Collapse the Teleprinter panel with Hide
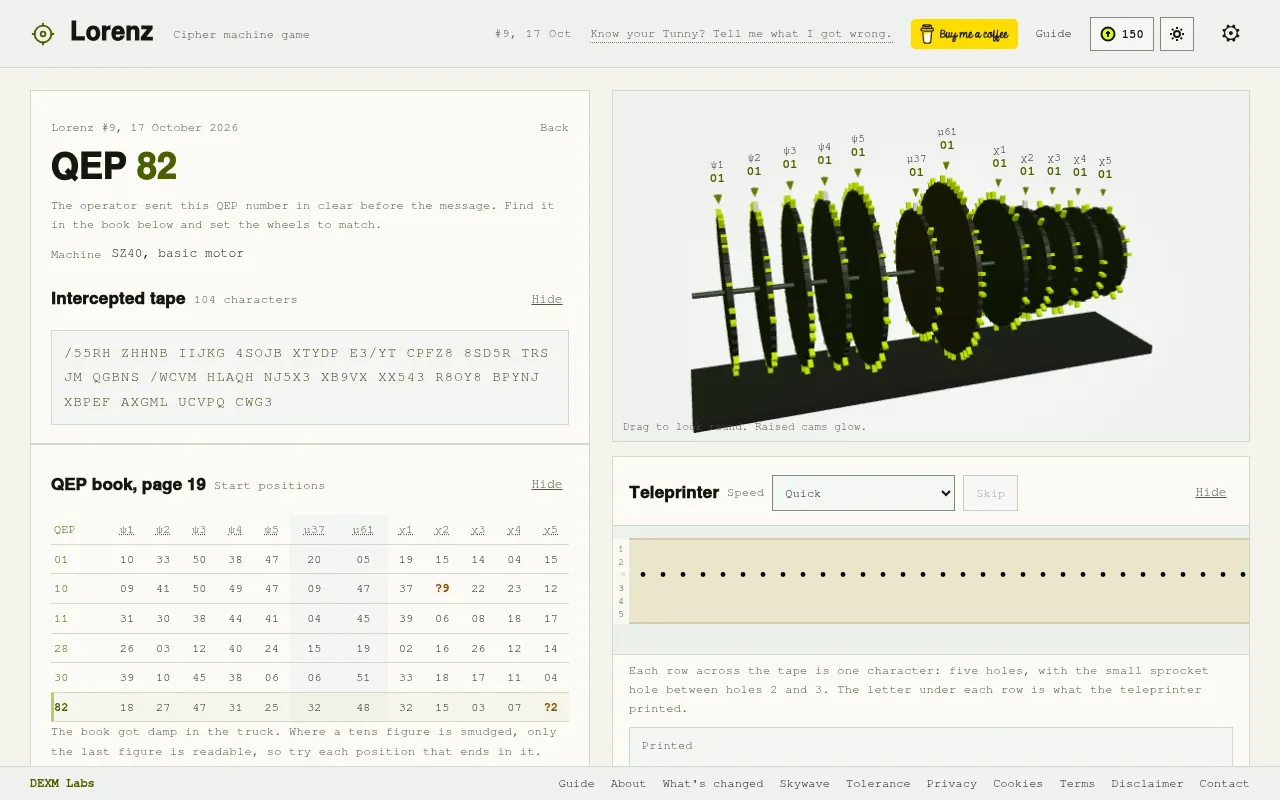Screen dimensions: 1280x800 1210,492
